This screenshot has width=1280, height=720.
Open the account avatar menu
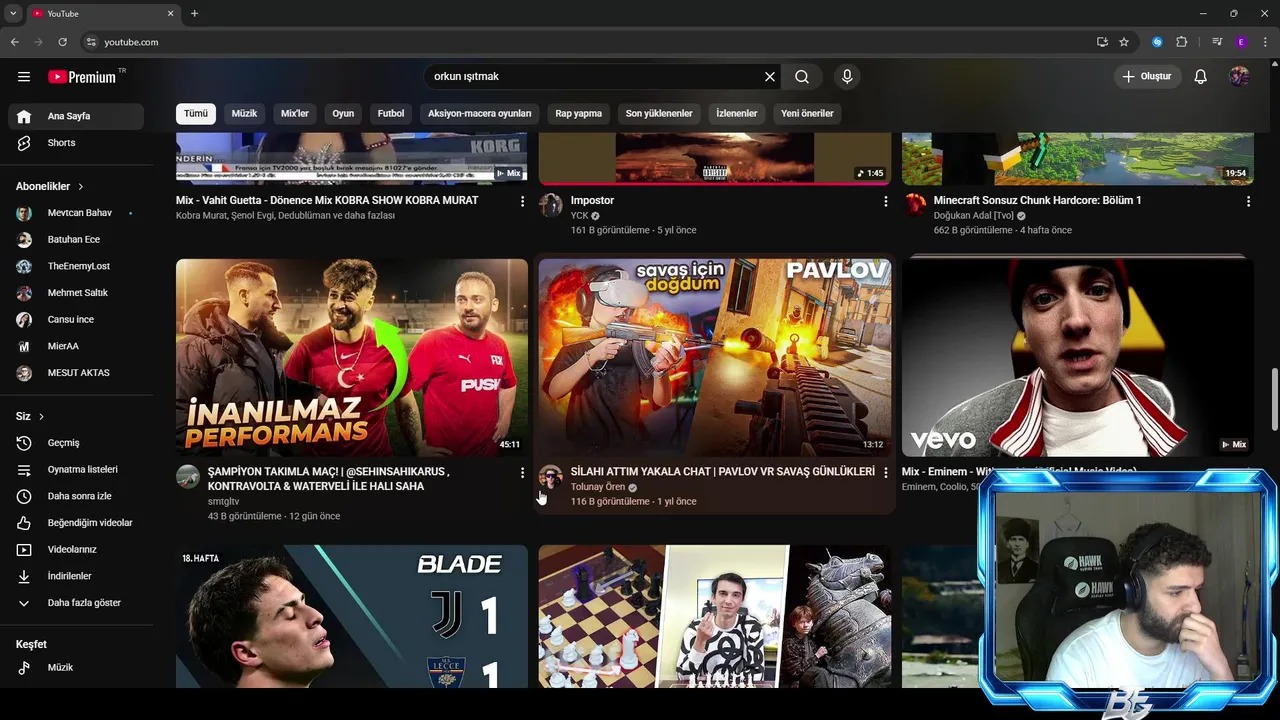tap(1239, 76)
